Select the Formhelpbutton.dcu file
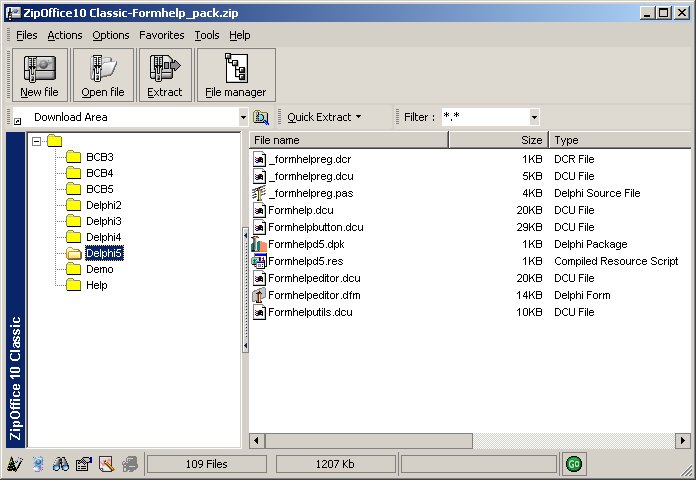696x480 pixels. 316,227
